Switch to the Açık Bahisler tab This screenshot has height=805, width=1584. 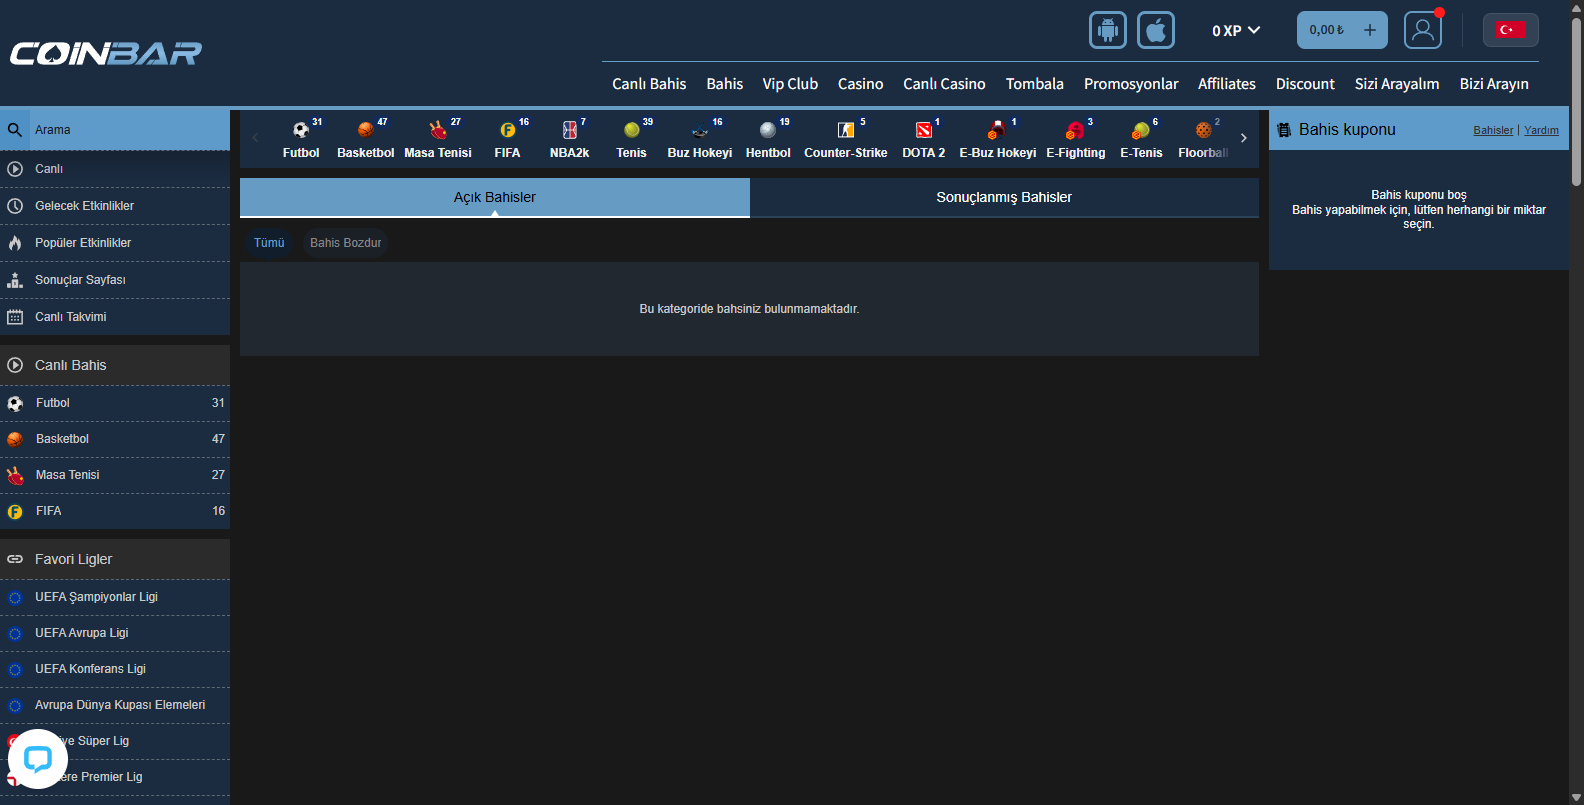tap(495, 197)
